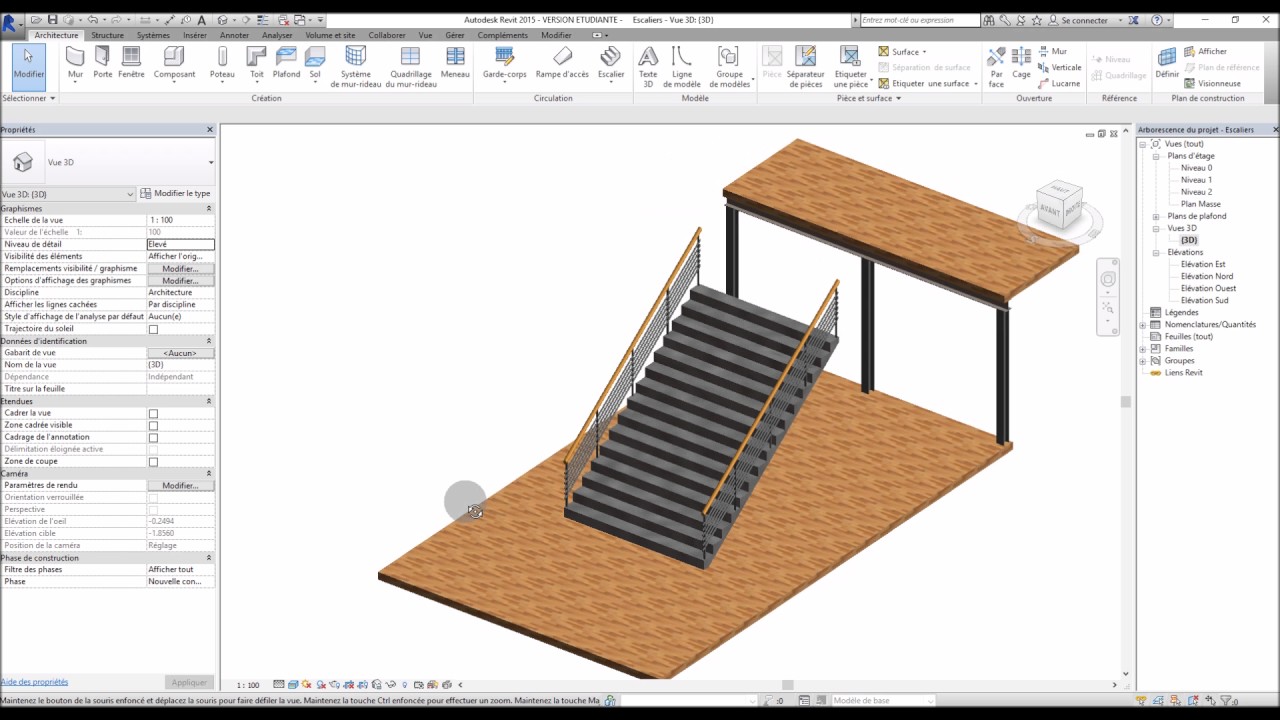
Task: Select the Modifier tool in ribbon
Action: [x=28, y=66]
